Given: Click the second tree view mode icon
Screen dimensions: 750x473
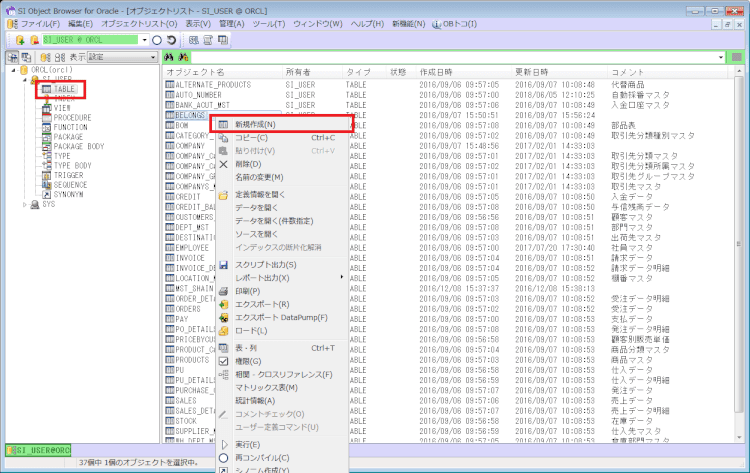Looking at the screenshot, I should 26,57.
